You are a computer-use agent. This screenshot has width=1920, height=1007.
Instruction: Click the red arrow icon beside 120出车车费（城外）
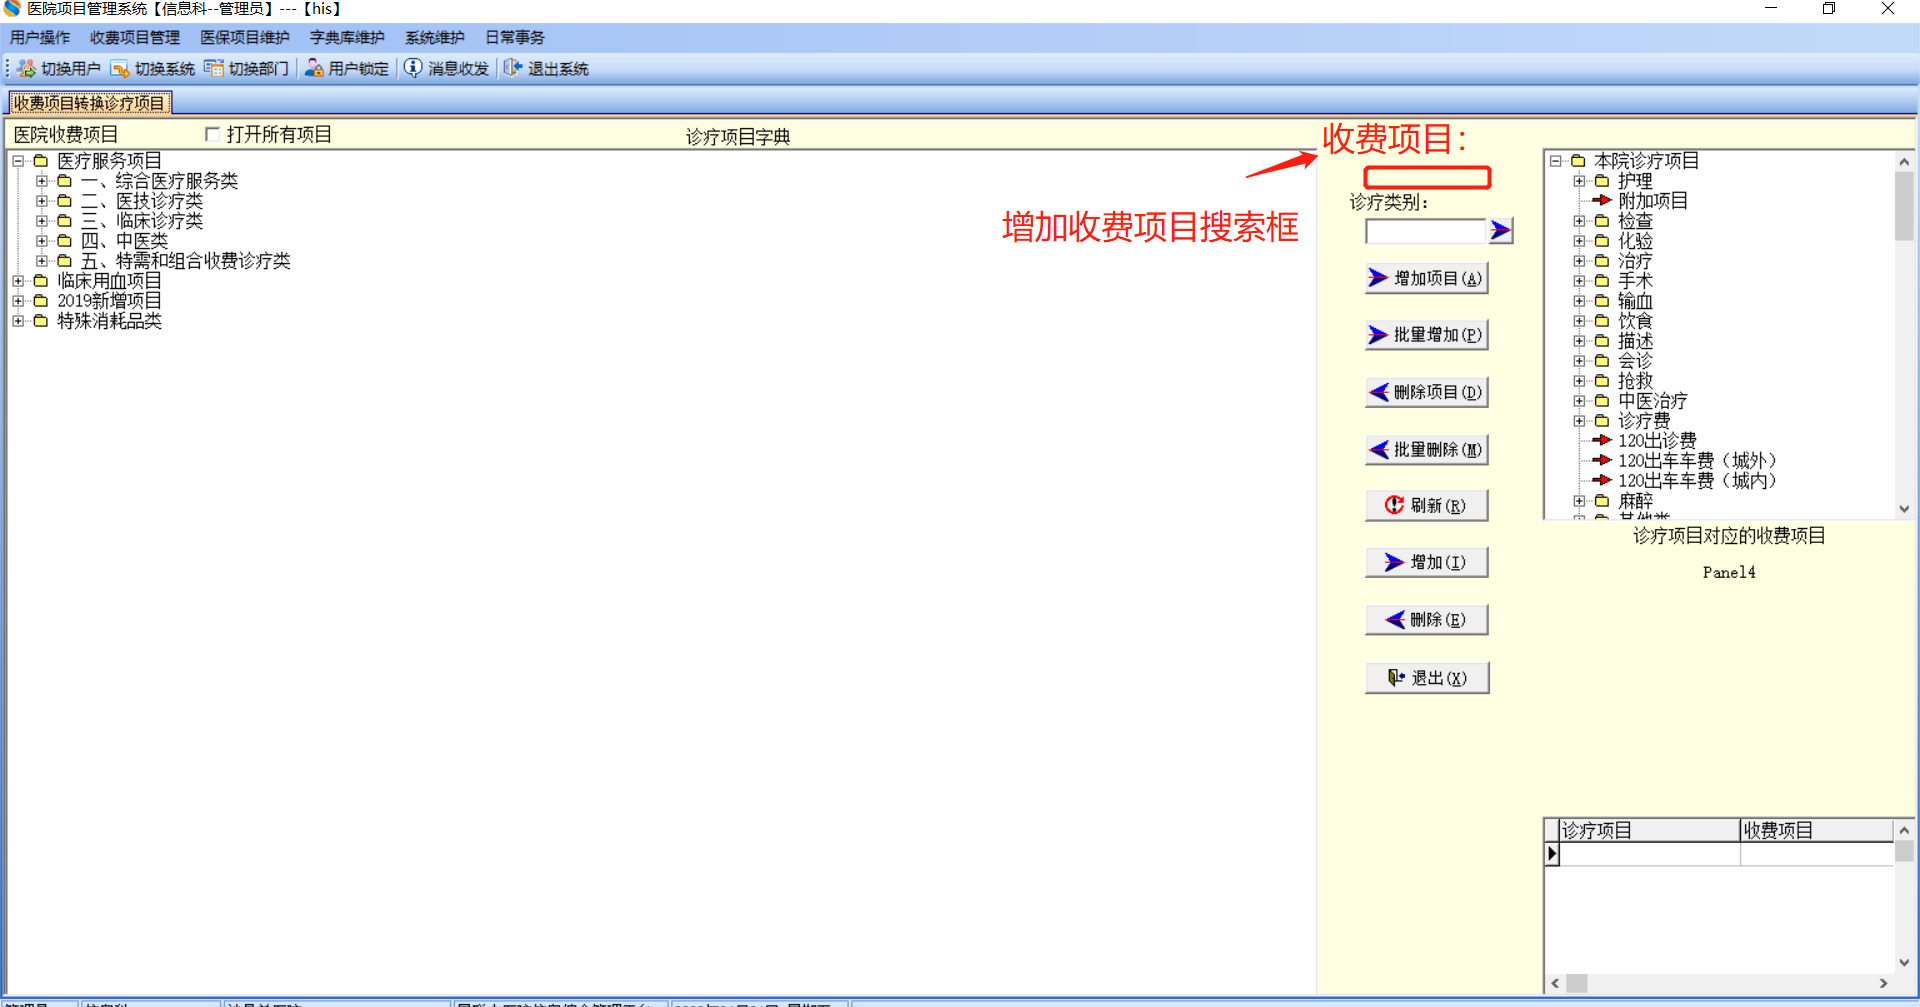tap(1602, 461)
